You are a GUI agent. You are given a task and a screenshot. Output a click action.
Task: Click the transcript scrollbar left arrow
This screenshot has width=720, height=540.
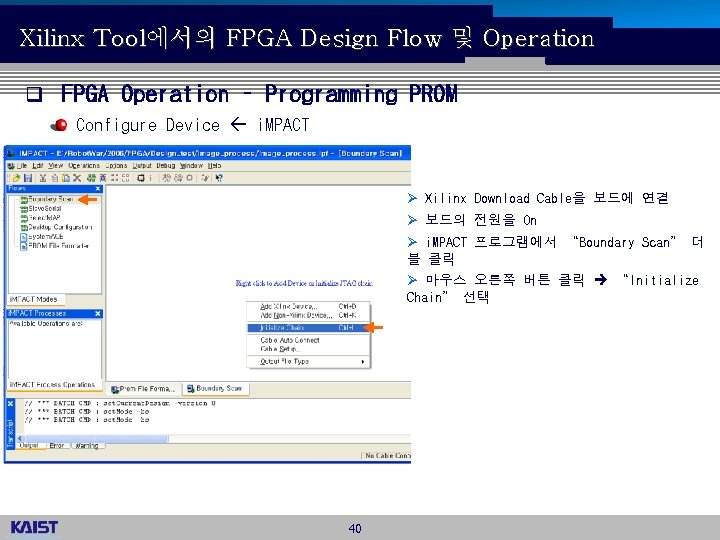click(19, 439)
